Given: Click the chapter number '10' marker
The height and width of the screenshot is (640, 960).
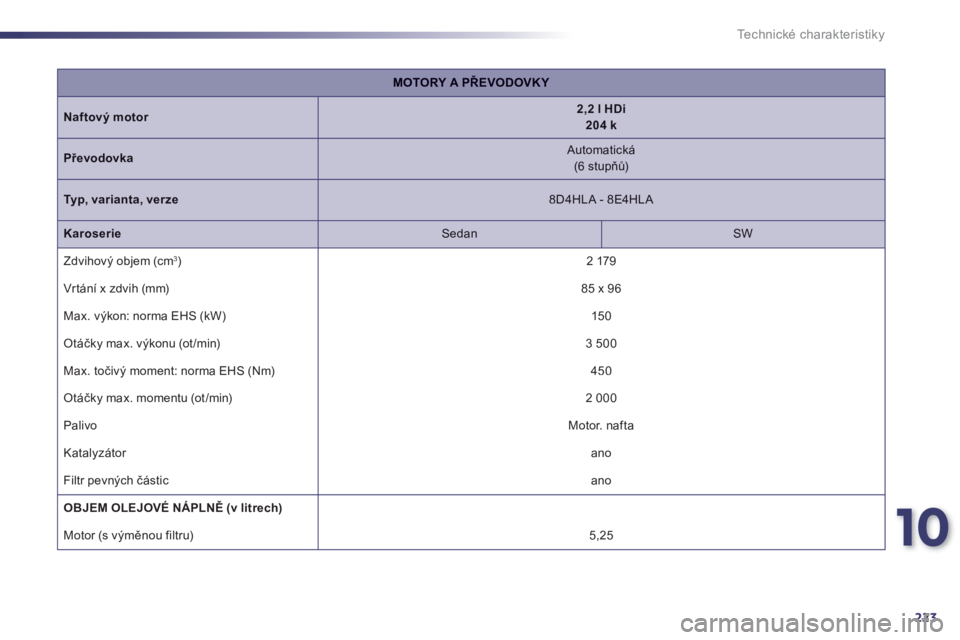Looking at the screenshot, I should [922, 527].
